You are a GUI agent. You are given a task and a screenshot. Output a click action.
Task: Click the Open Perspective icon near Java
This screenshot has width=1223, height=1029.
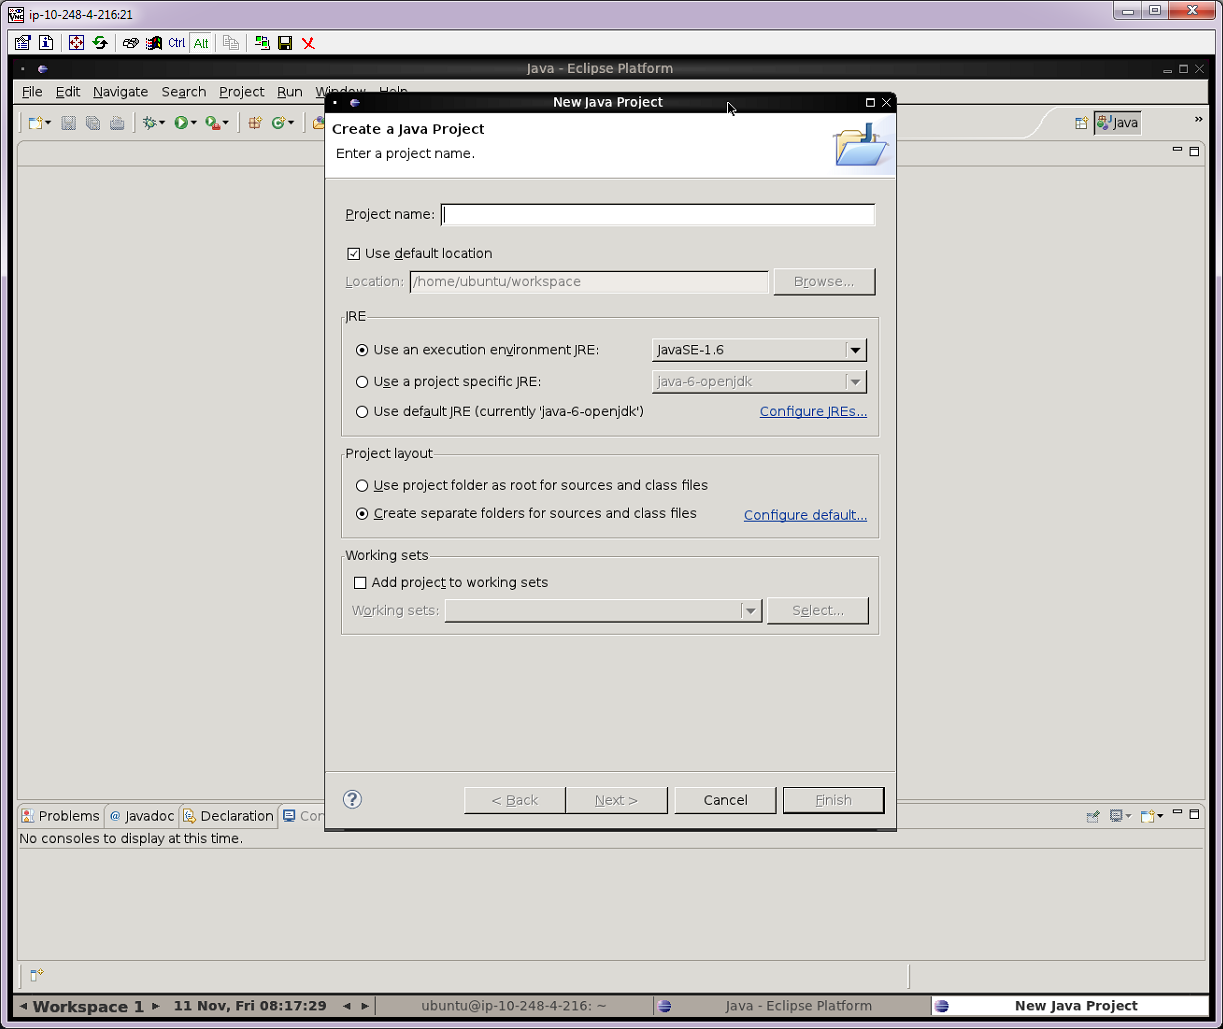tap(1080, 122)
